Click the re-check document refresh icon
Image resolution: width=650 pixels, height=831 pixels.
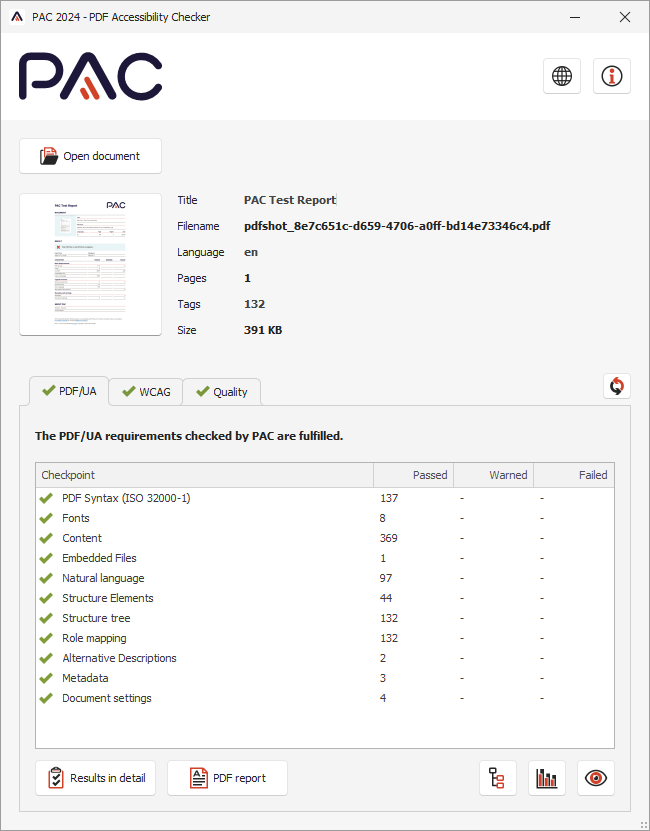[x=617, y=386]
